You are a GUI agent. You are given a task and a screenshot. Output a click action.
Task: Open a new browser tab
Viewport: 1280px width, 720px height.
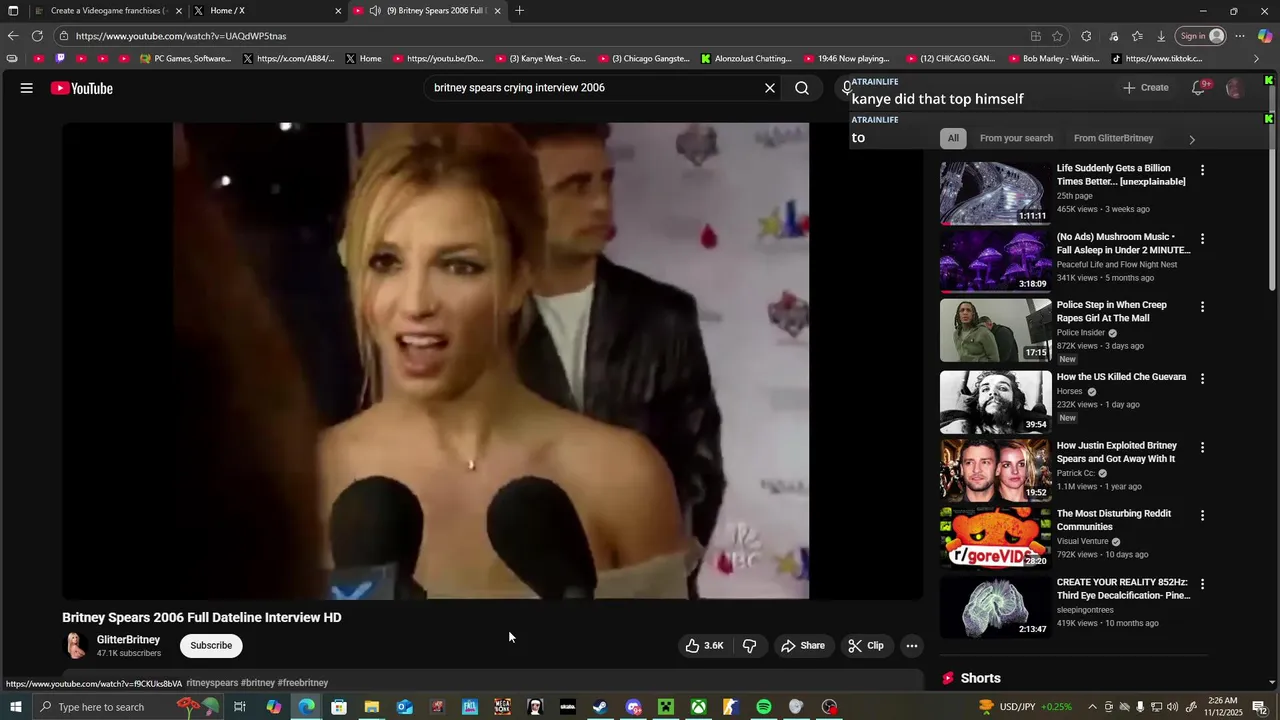point(519,11)
